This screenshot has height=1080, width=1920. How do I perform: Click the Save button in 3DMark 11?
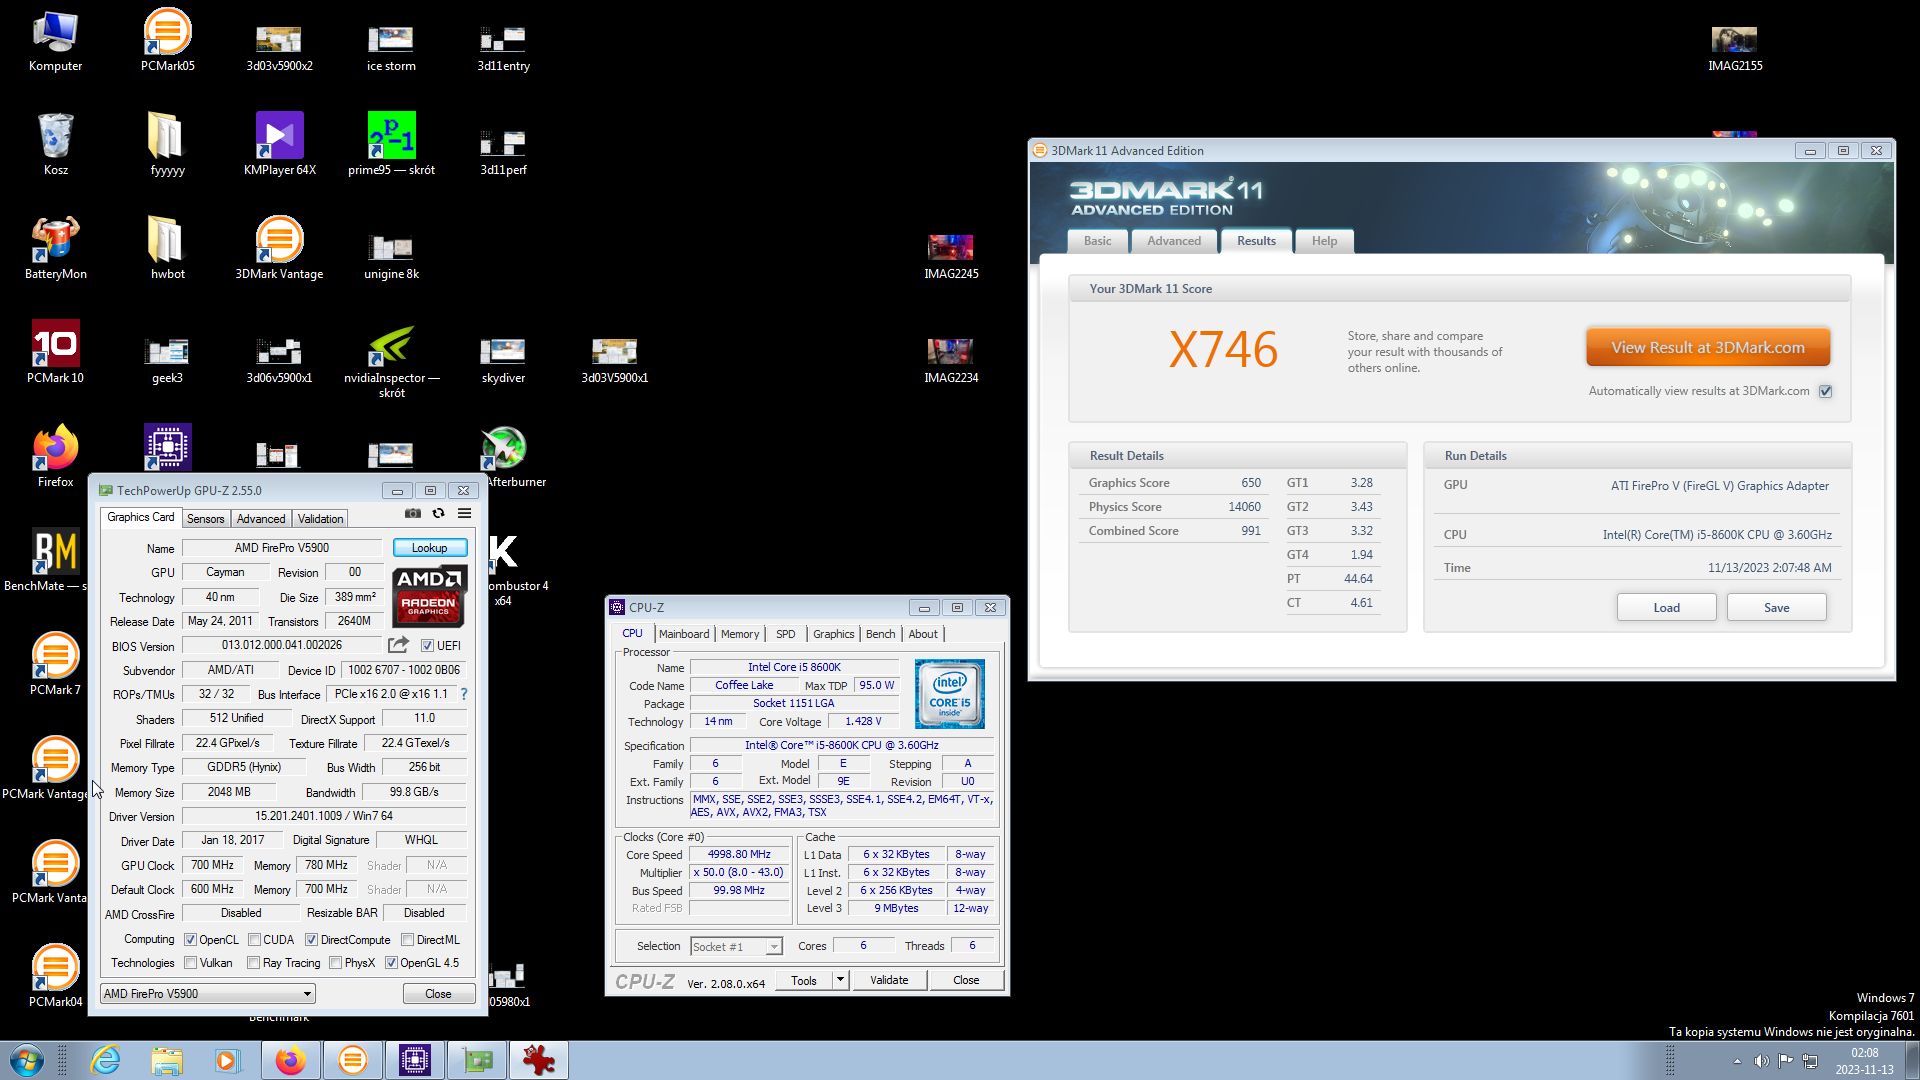(x=1776, y=608)
